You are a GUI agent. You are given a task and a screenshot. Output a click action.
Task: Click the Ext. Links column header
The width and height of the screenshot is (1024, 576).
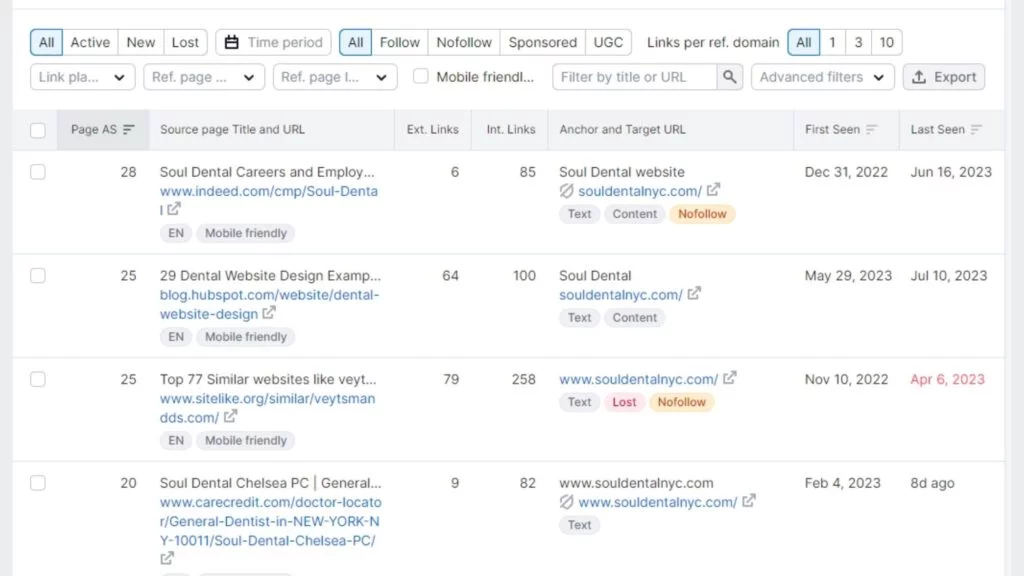[432, 129]
